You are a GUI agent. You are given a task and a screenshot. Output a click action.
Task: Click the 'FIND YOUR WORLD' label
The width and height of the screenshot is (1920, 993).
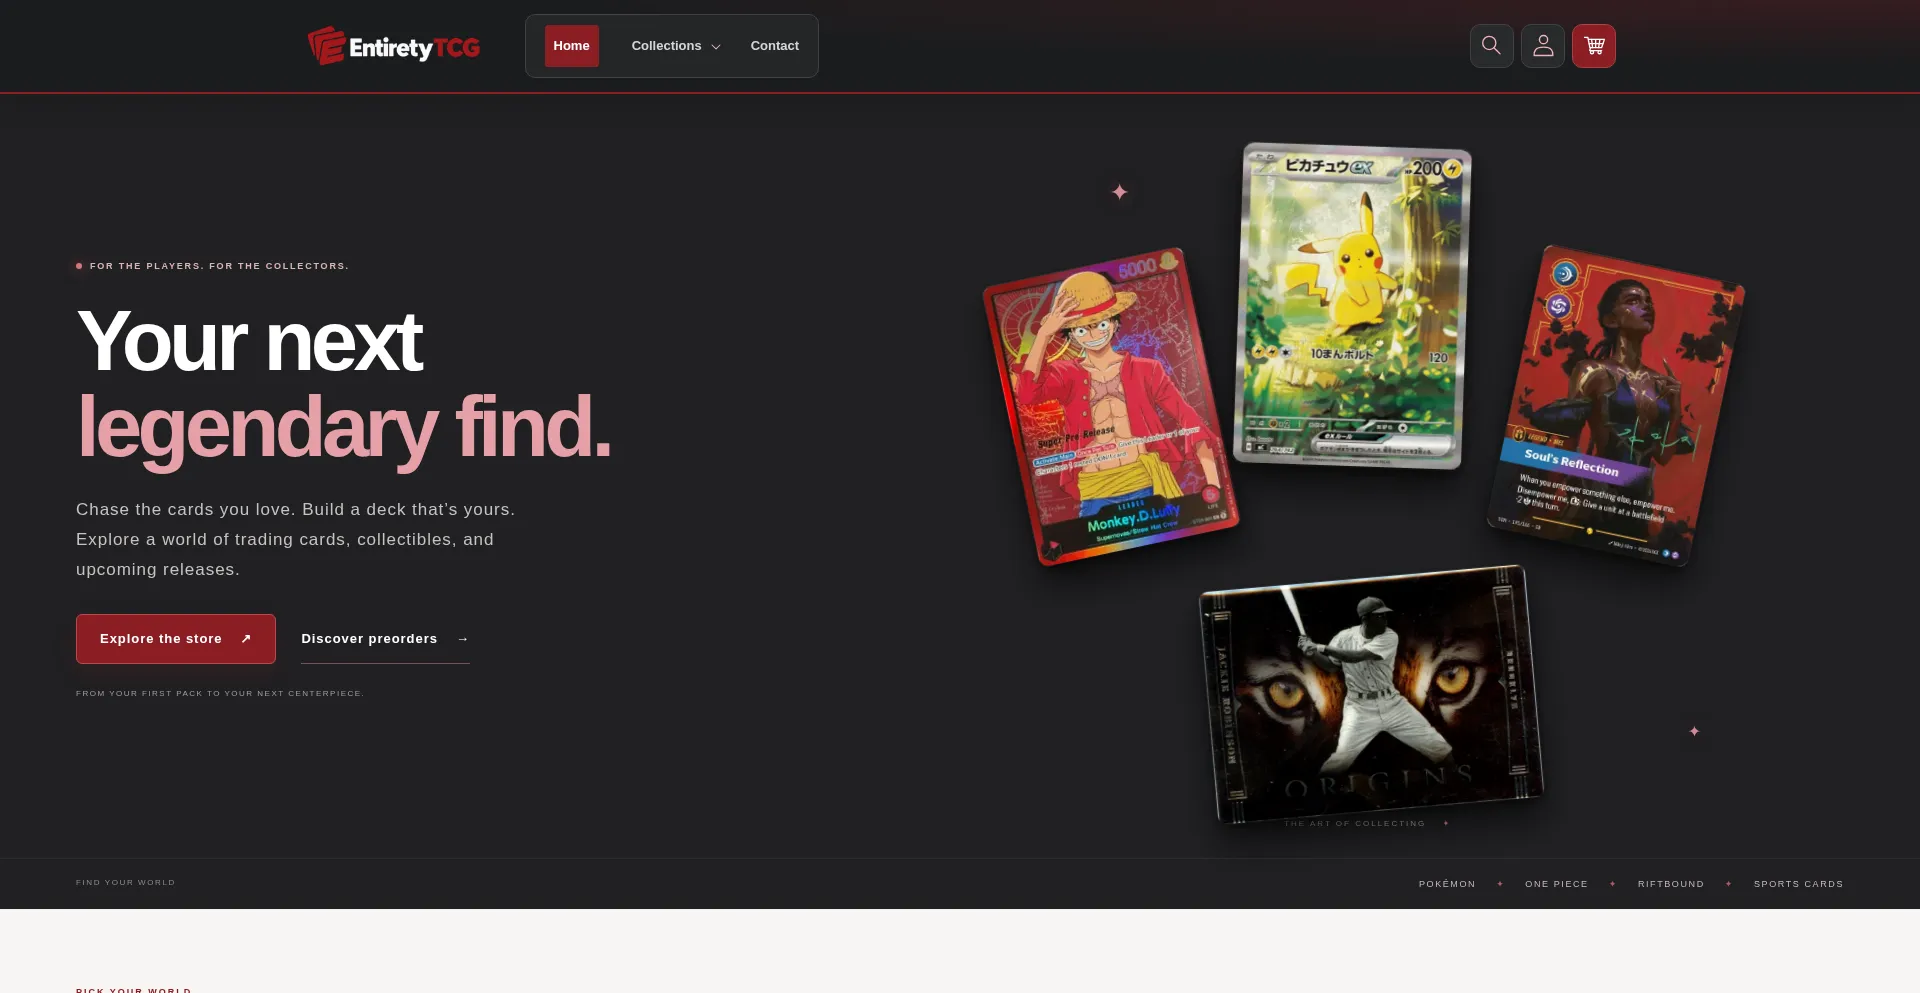pyautogui.click(x=126, y=883)
